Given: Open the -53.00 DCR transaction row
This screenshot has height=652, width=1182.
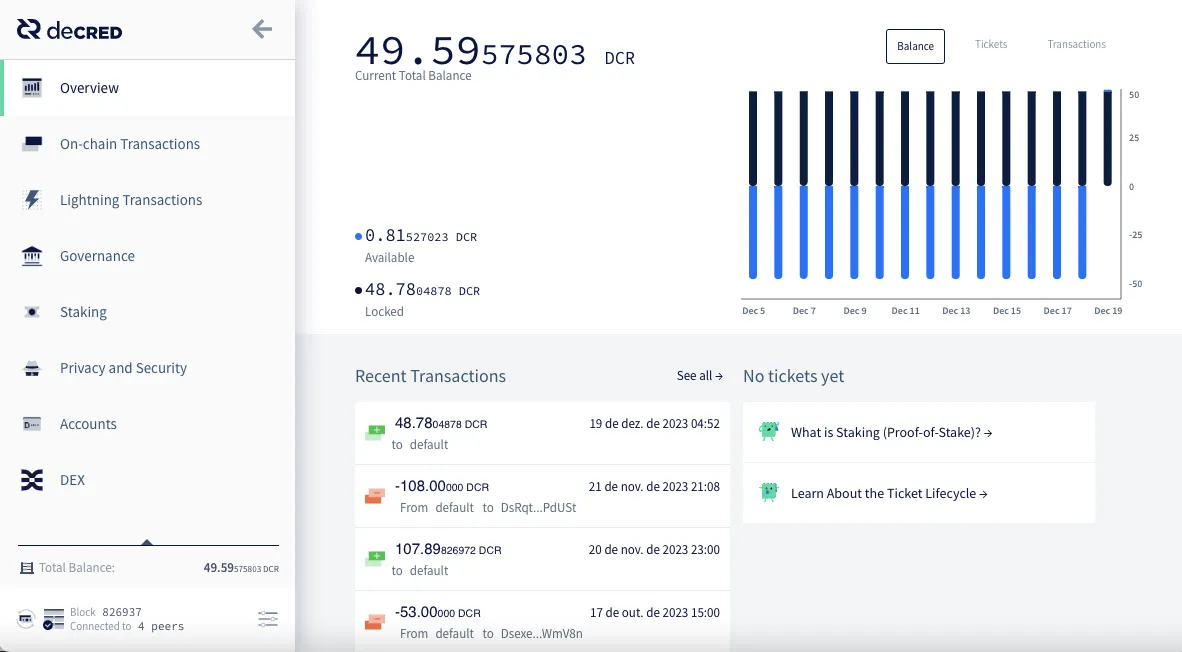Looking at the screenshot, I should tap(542, 623).
